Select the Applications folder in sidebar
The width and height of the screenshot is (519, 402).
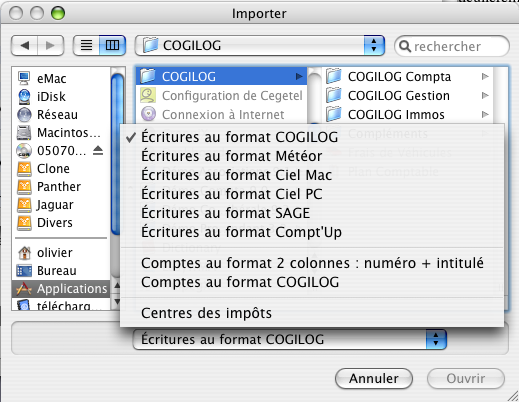[62, 289]
